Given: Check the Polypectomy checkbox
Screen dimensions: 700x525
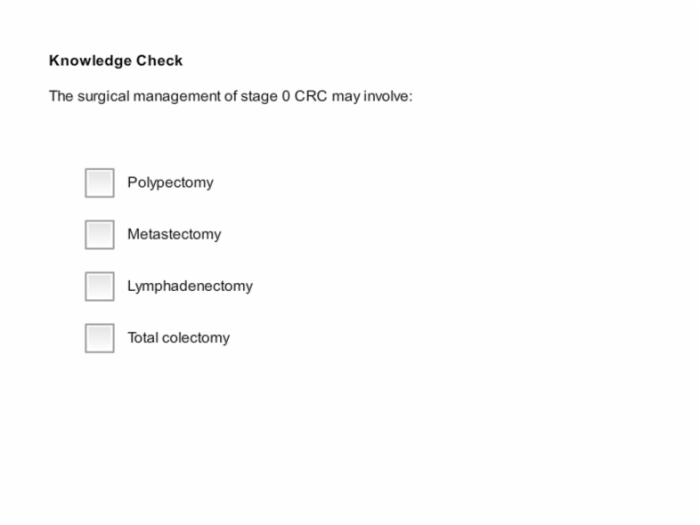Looking at the screenshot, I should [x=100, y=183].
